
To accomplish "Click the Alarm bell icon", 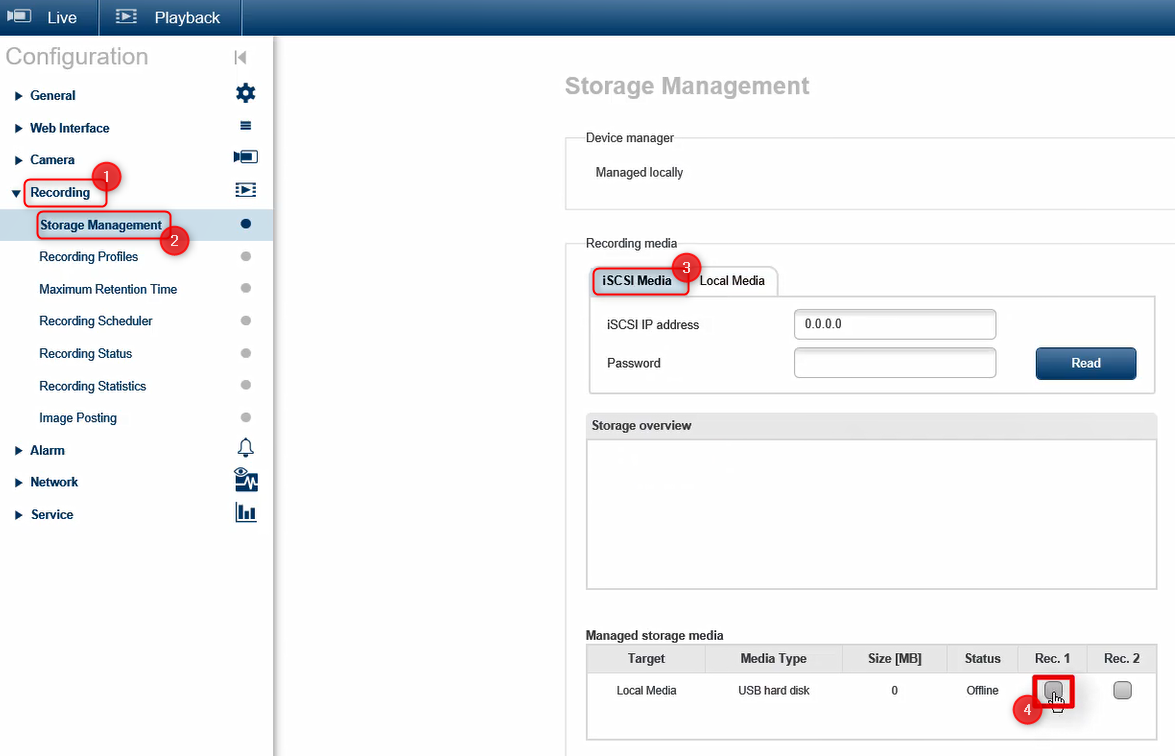I will [x=245, y=448].
